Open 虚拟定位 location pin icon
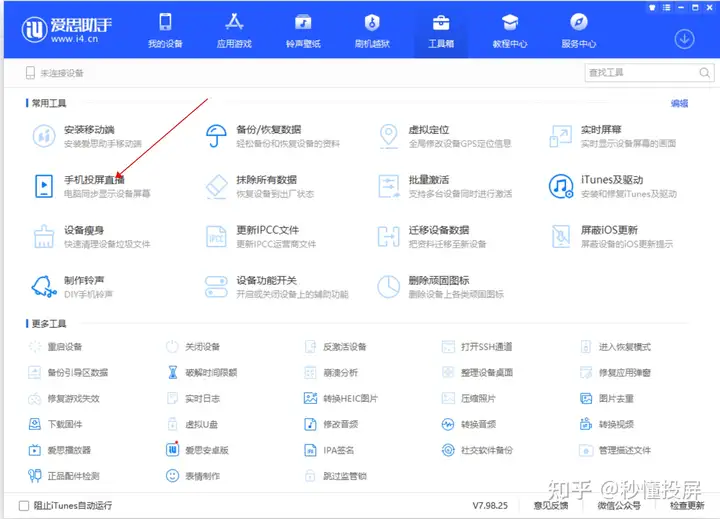This screenshot has width=720, height=519. coord(388,136)
